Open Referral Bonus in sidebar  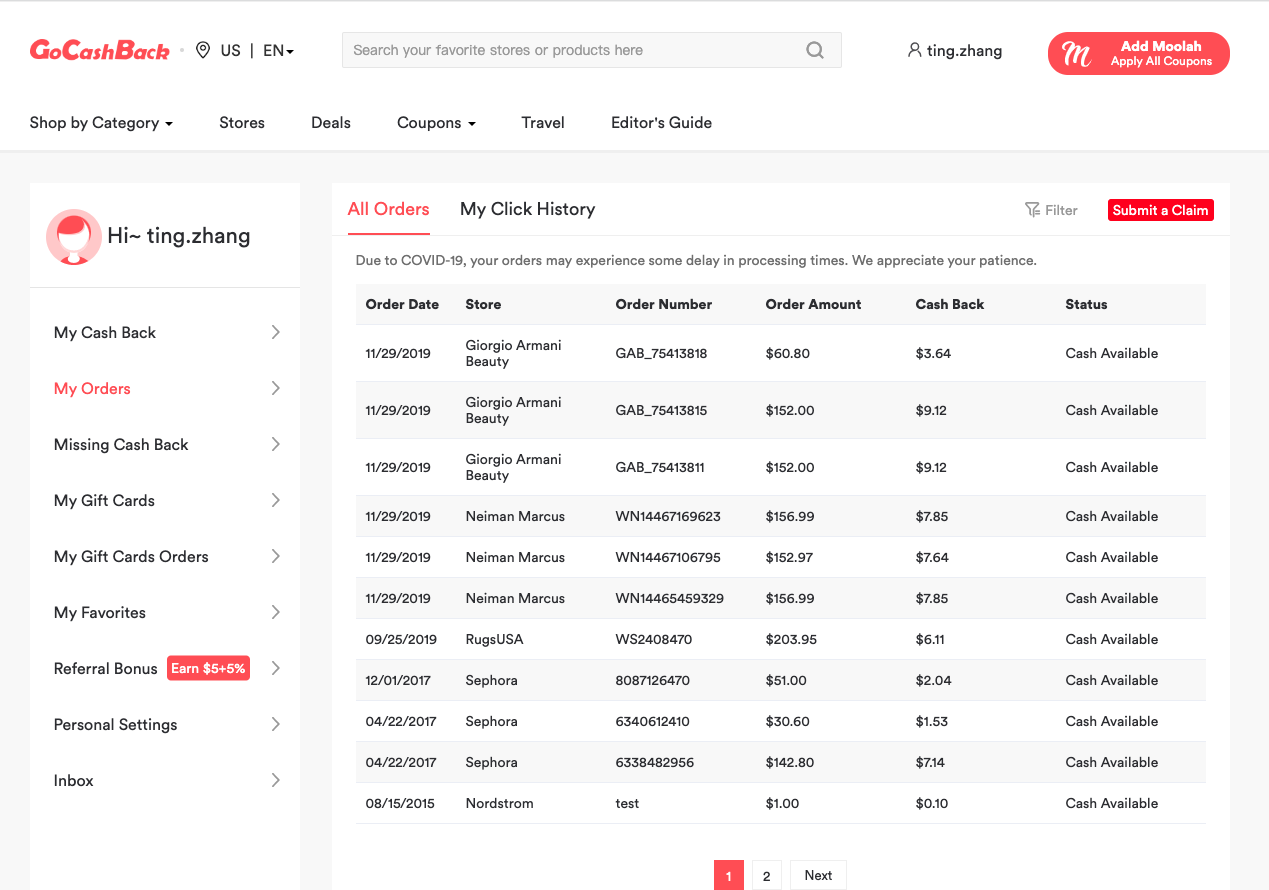pyautogui.click(x=106, y=668)
